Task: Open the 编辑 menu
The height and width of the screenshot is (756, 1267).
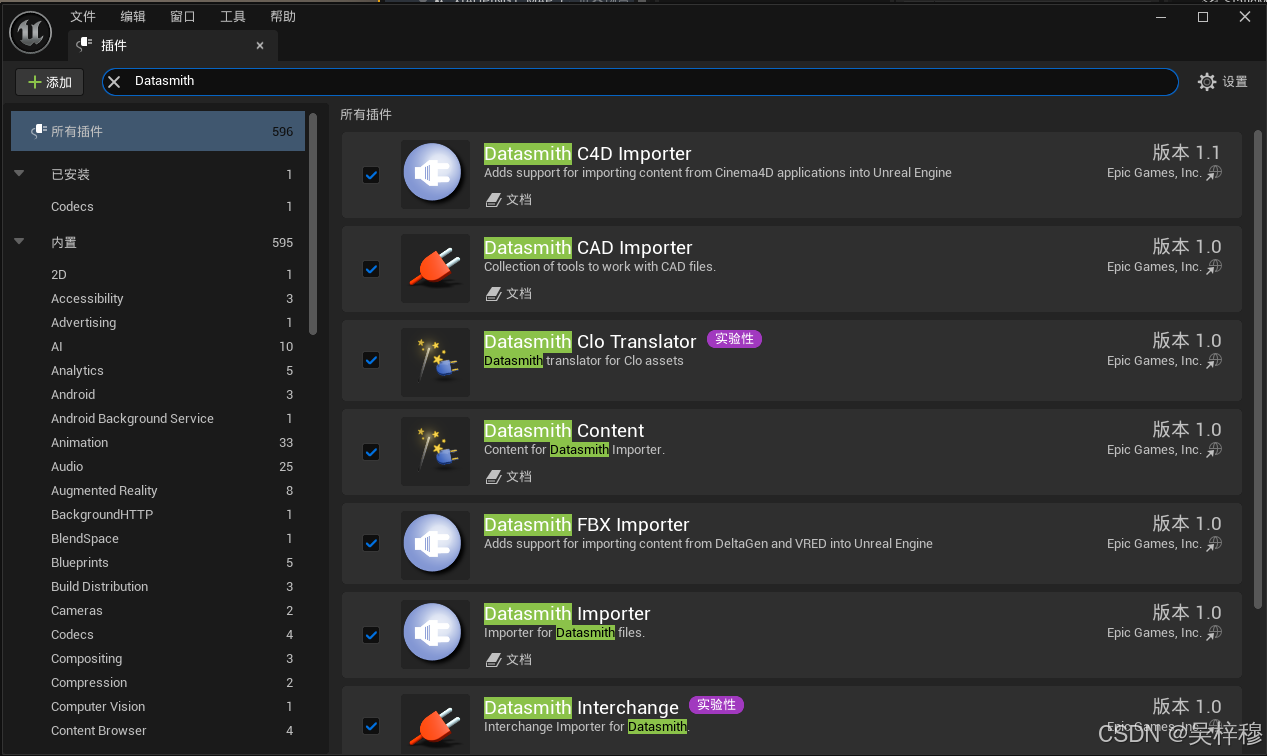Action: pyautogui.click(x=133, y=17)
